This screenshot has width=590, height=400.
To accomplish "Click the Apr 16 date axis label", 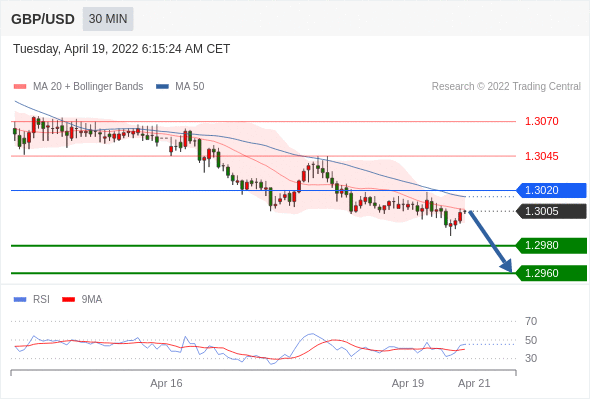I will tap(166, 383).
